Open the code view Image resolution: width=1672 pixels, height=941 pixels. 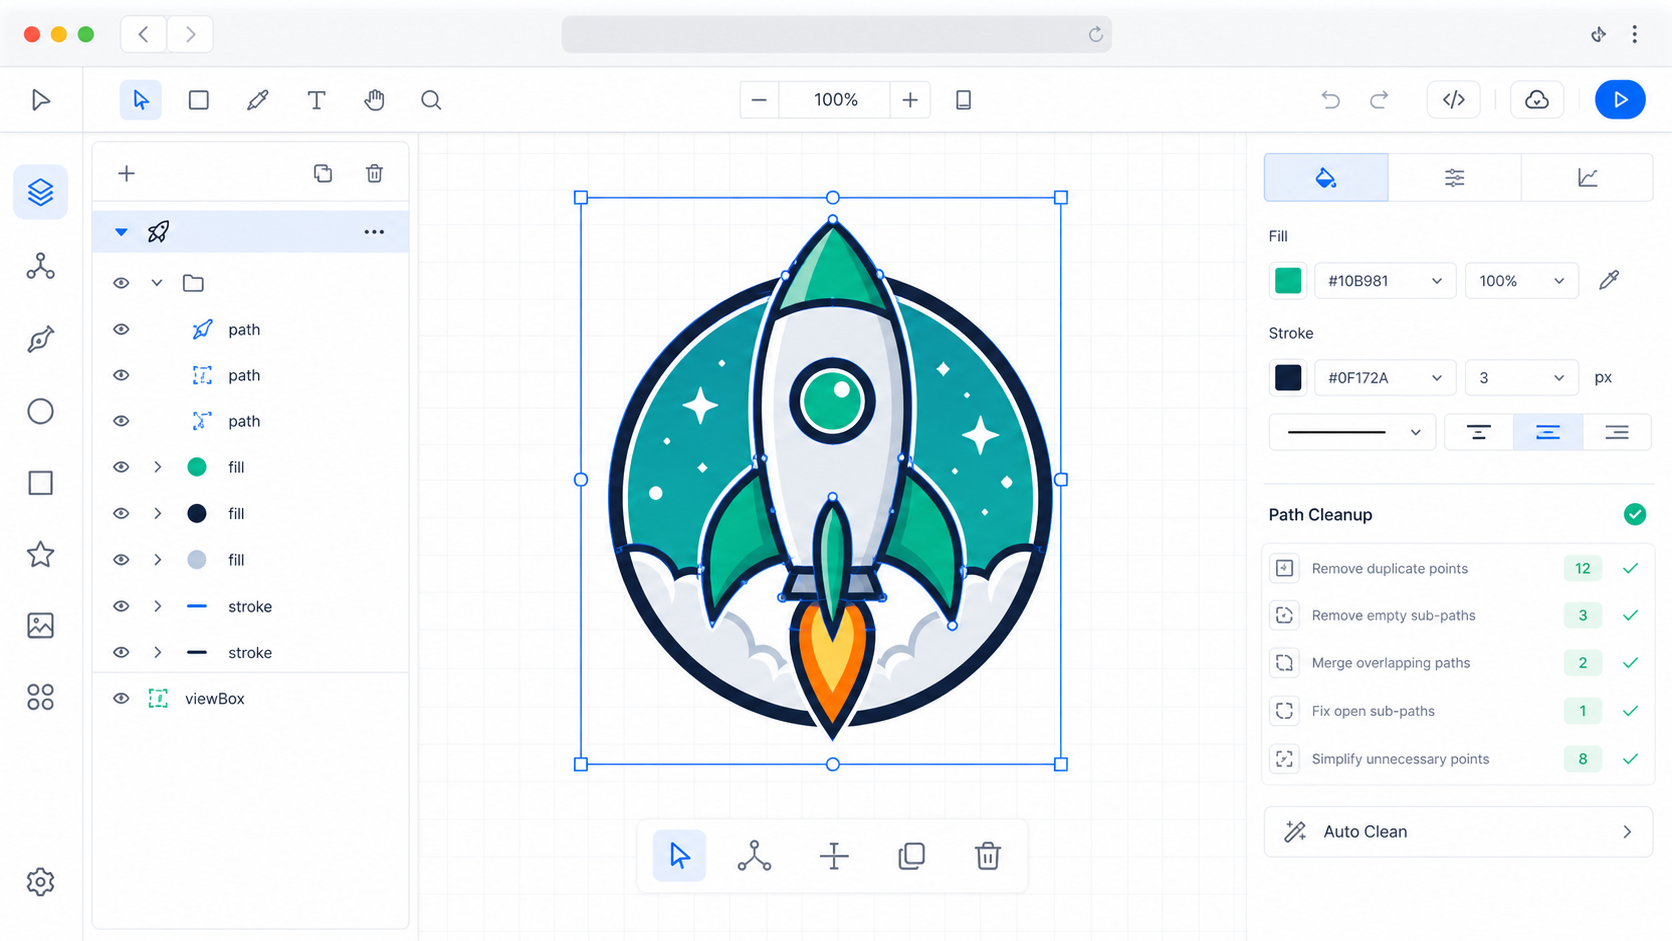coord(1454,100)
